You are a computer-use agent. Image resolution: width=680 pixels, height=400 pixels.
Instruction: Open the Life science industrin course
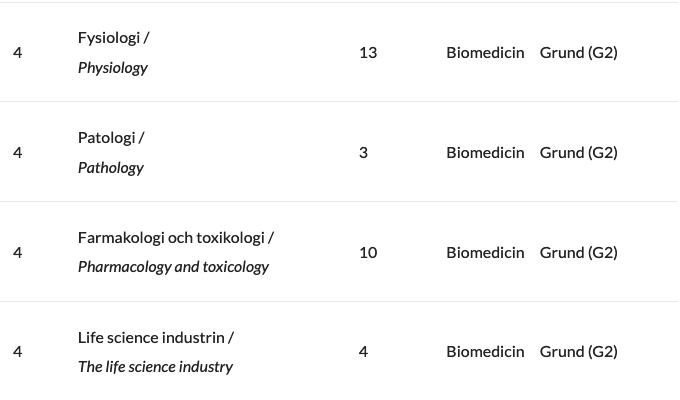[152, 338]
